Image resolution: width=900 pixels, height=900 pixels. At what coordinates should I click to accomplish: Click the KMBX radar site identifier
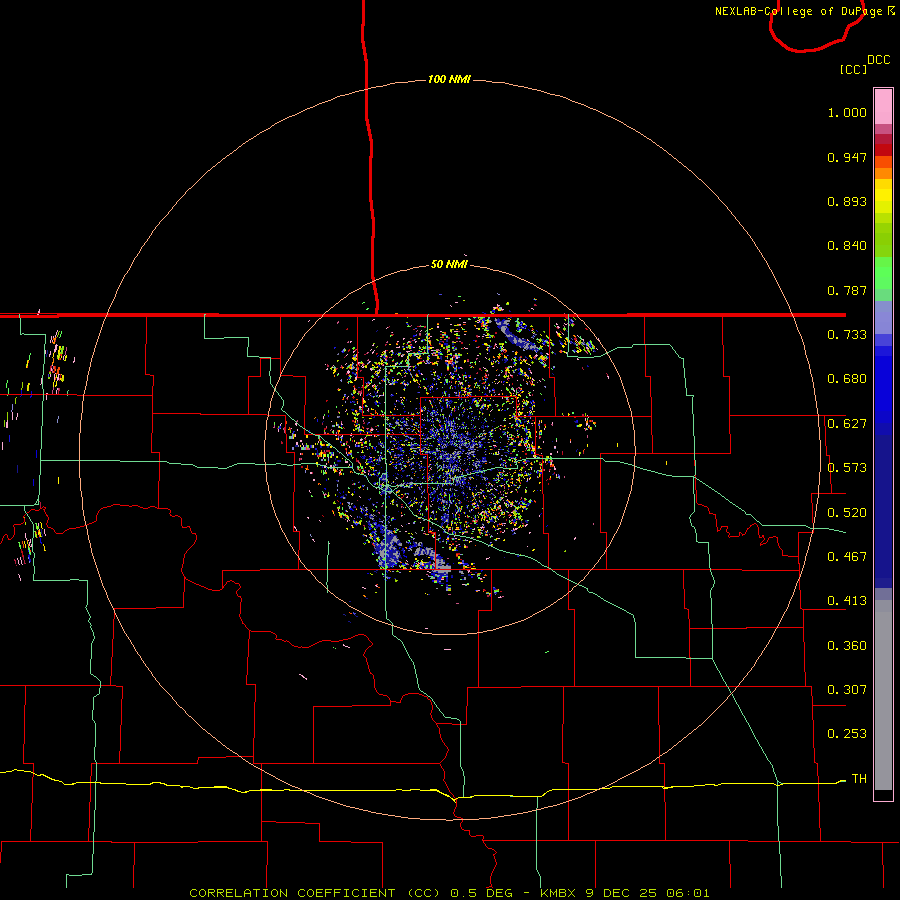558,893
